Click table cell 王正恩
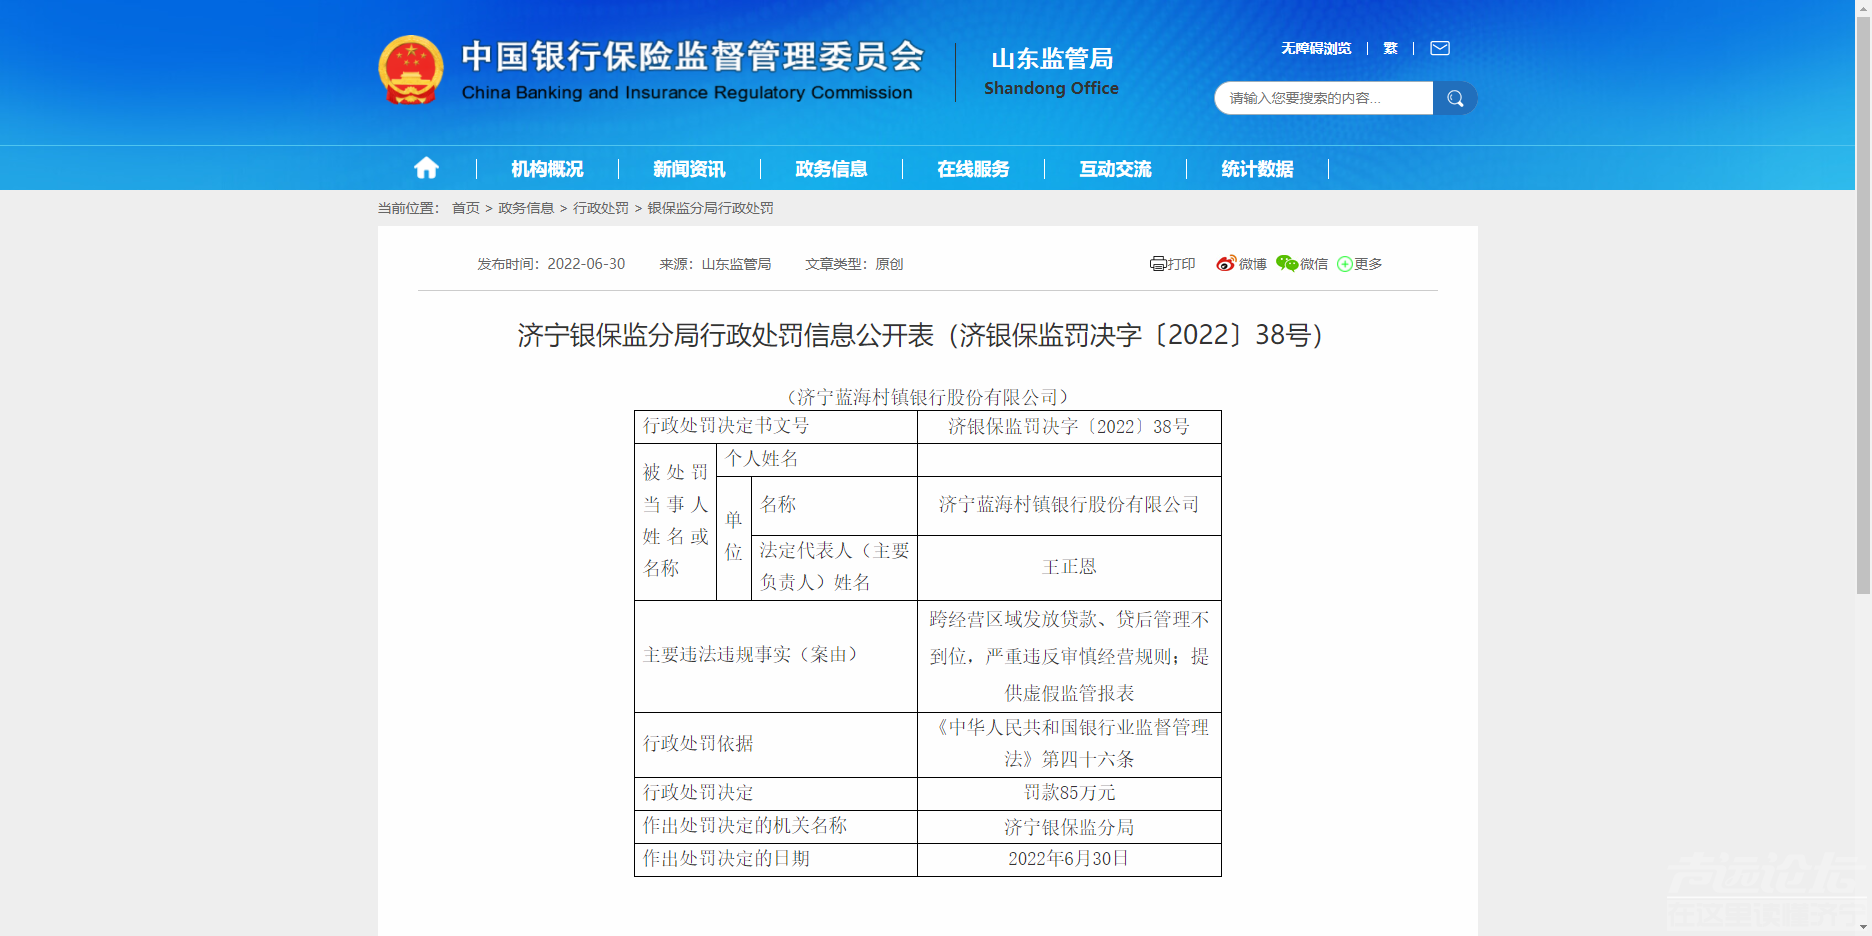1872x936 pixels. click(x=1069, y=567)
